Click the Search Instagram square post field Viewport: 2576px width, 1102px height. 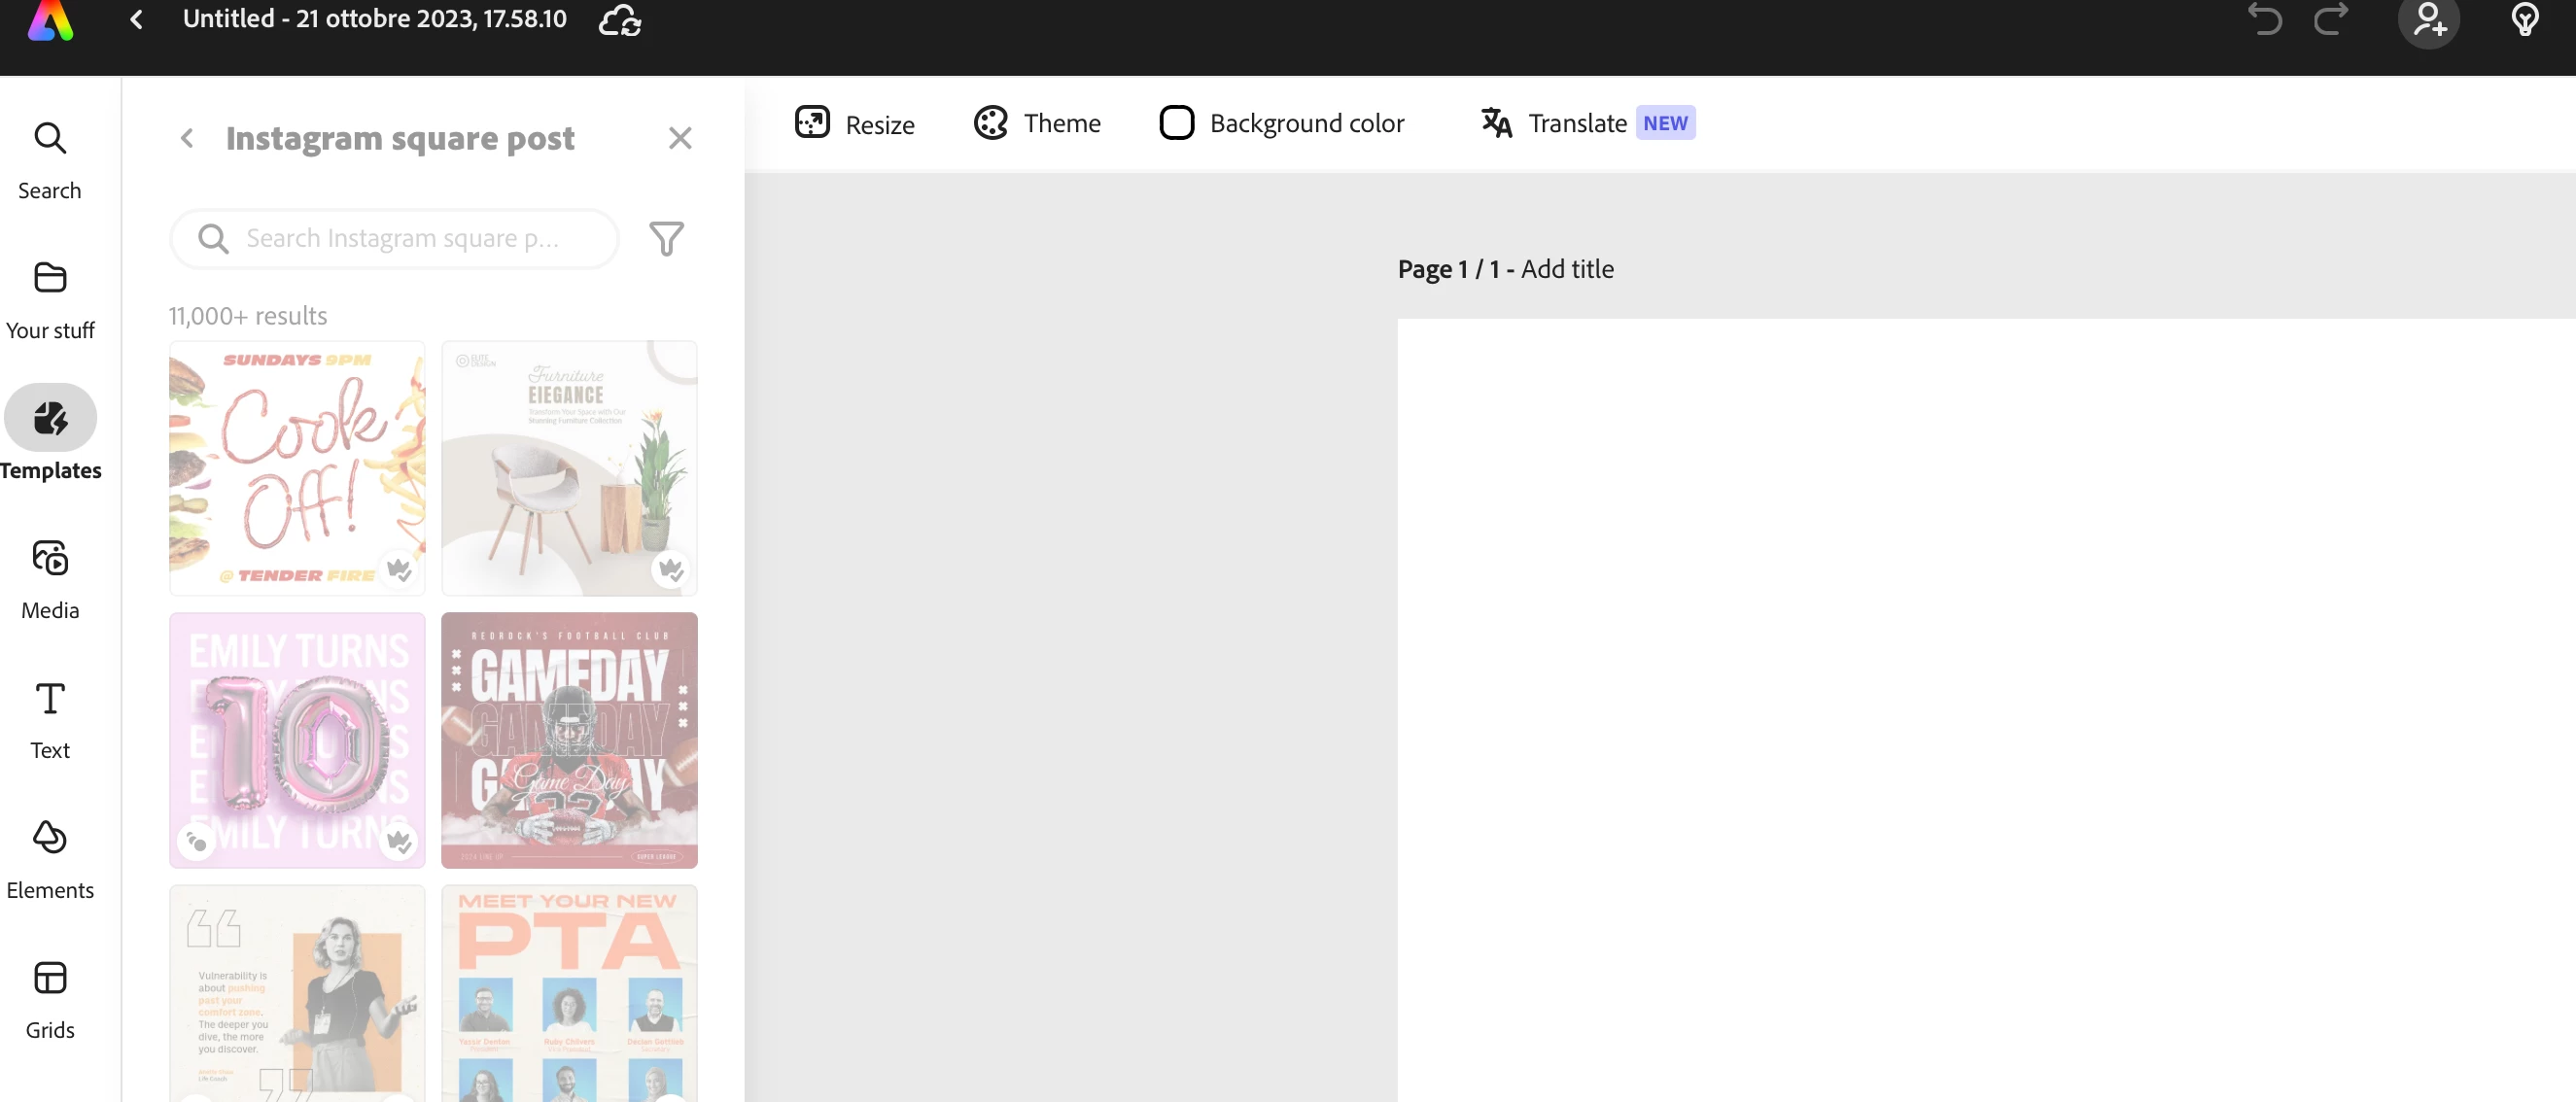(400, 238)
